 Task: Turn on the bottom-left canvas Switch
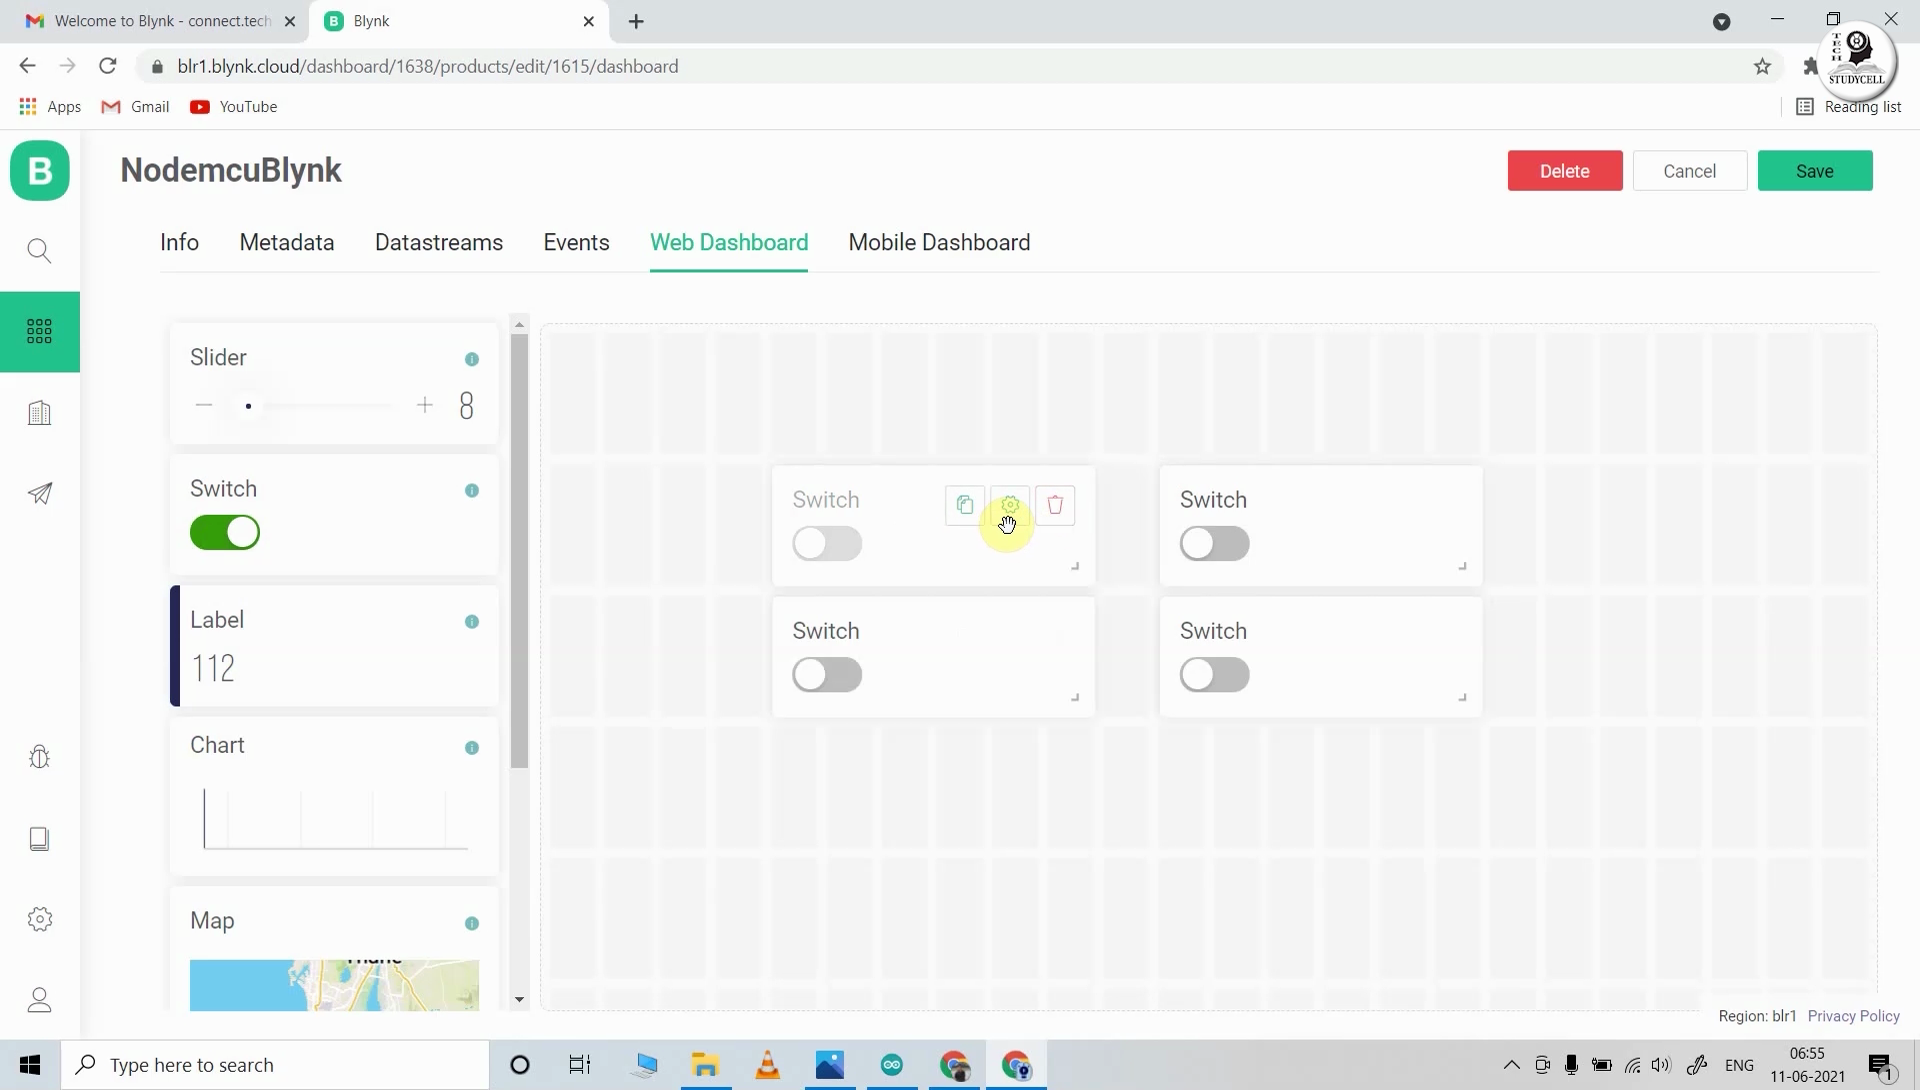[827, 674]
